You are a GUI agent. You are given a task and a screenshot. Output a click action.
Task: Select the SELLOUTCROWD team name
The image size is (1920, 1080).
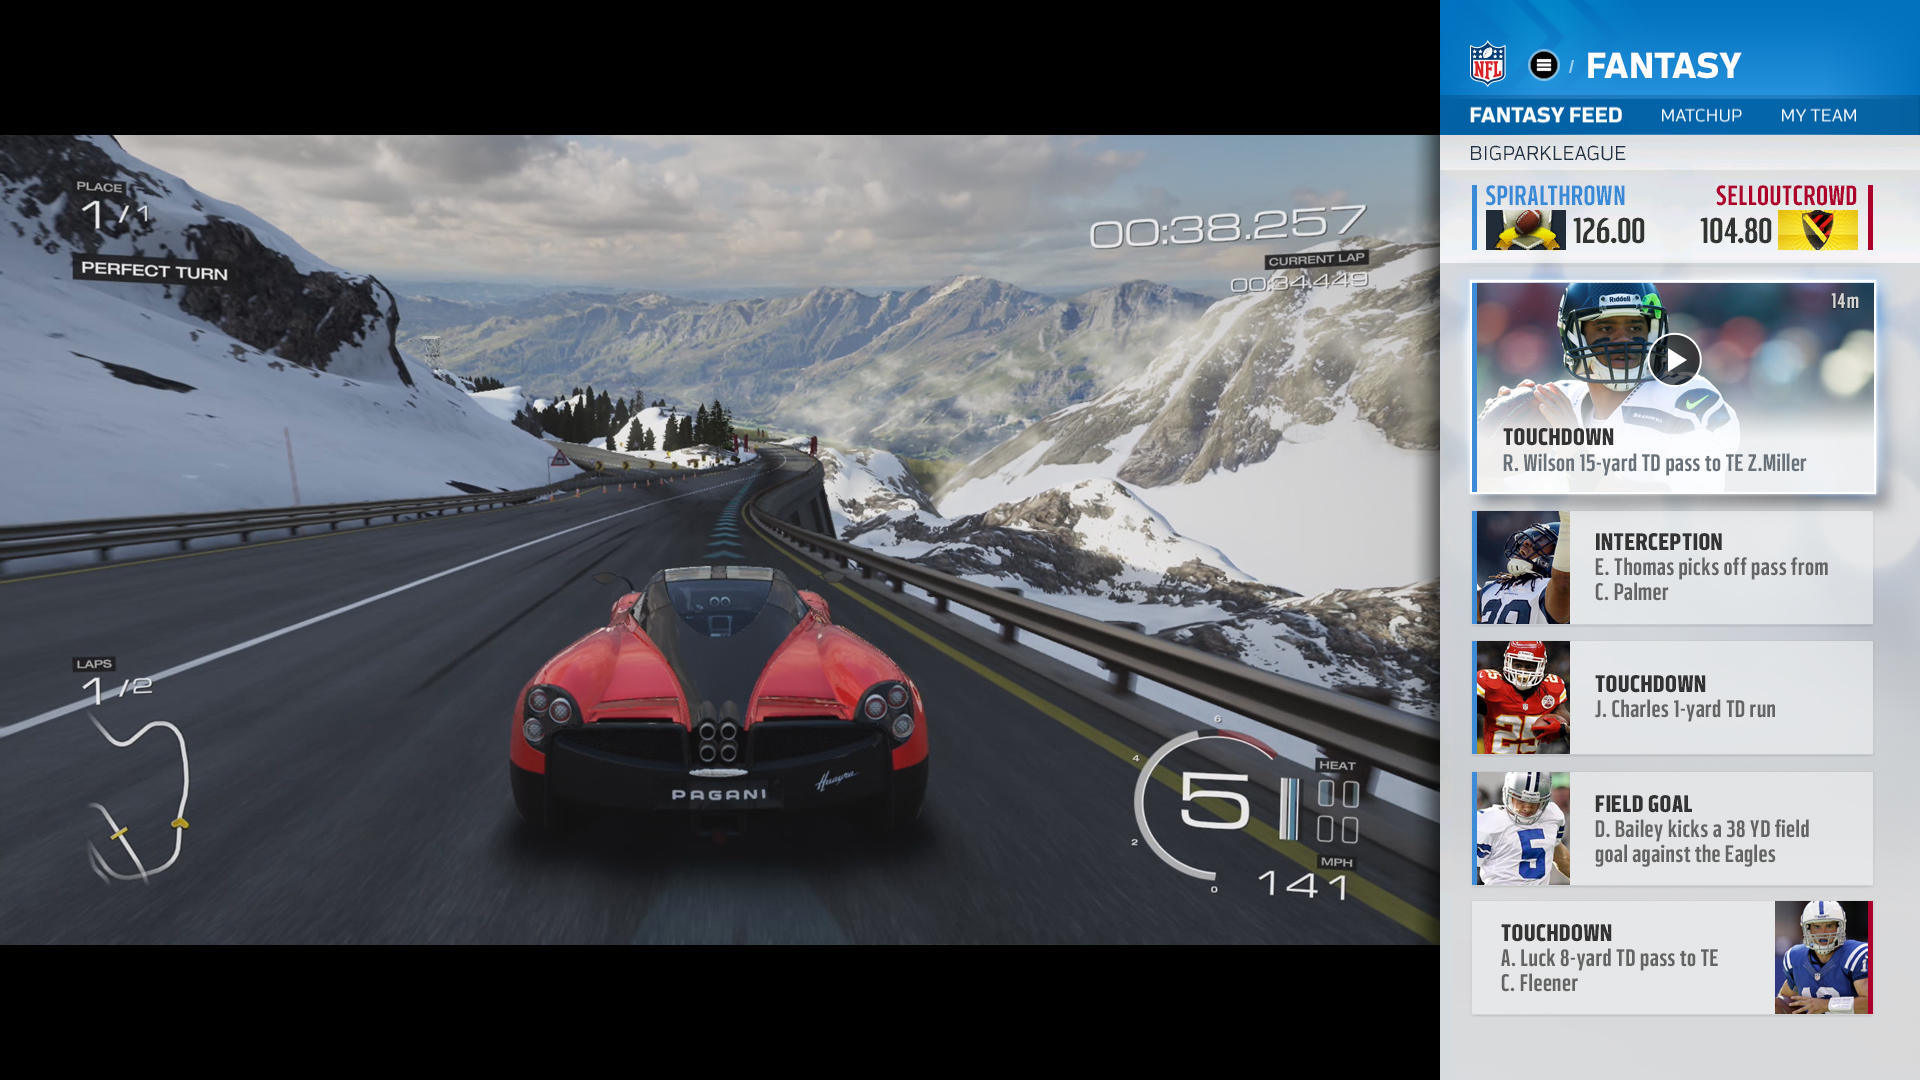point(1786,195)
